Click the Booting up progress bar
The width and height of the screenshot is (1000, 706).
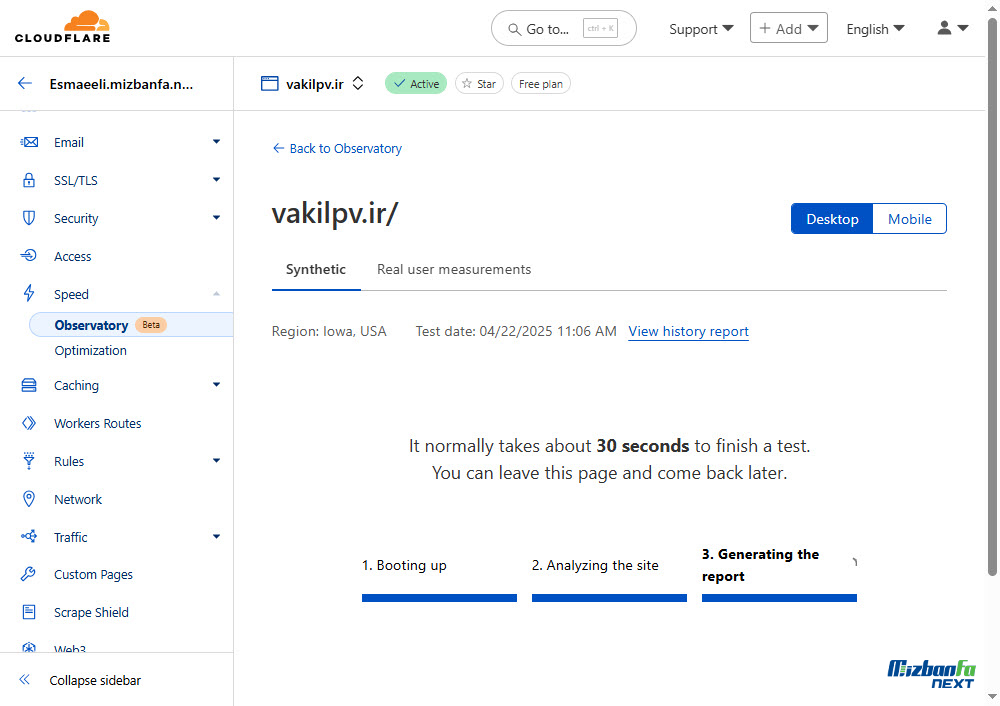click(x=439, y=598)
